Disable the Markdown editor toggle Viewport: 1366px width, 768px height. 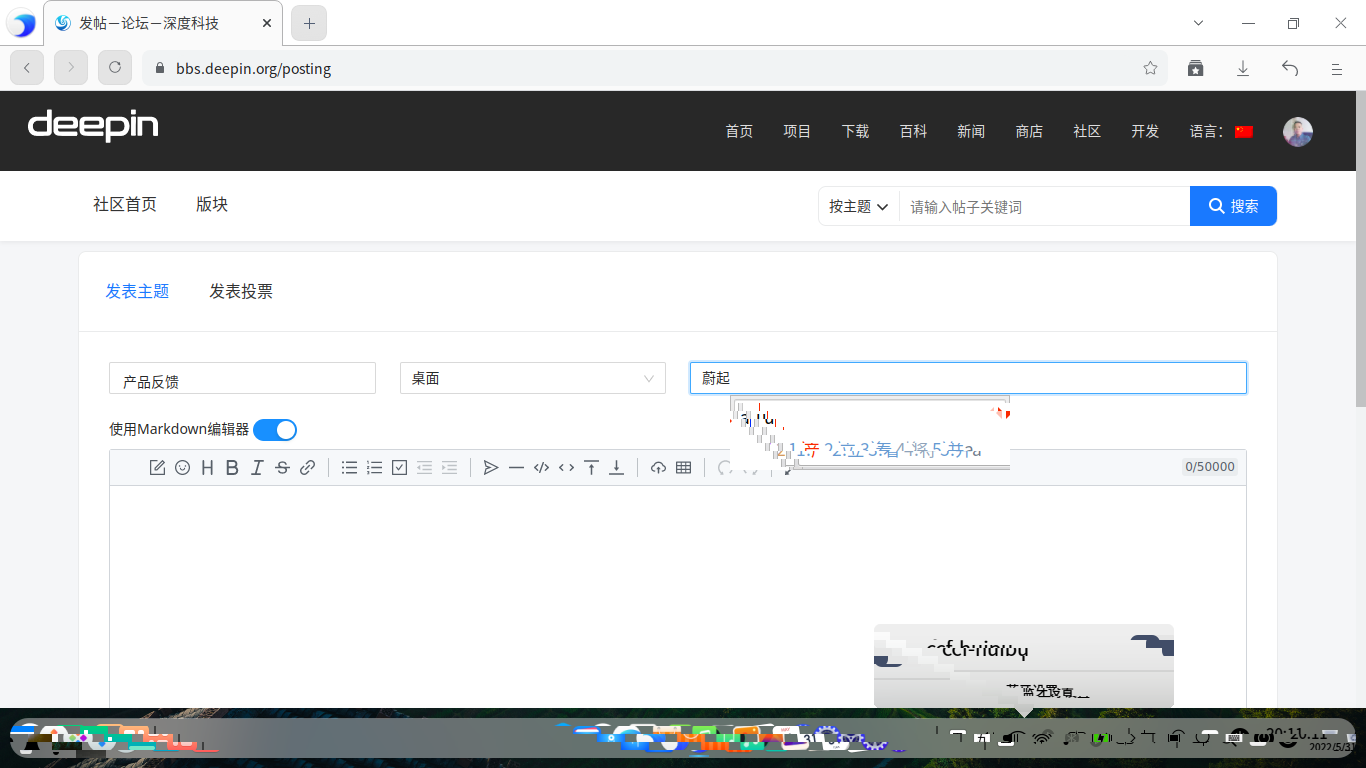(x=275, y=429)
